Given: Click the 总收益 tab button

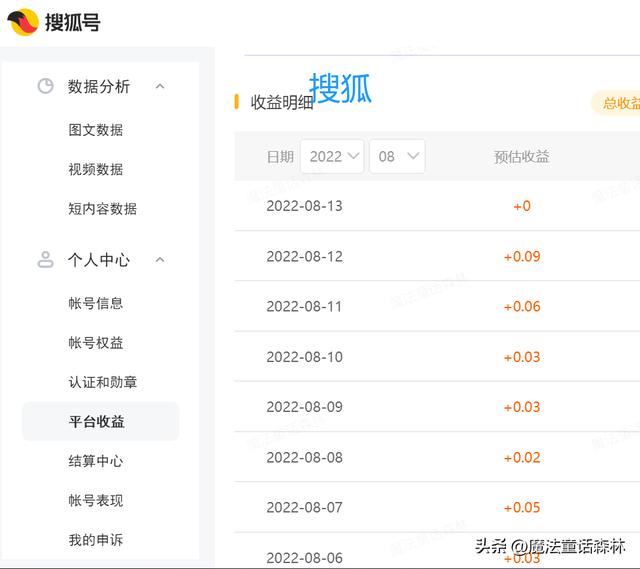Looking at the screenshot, I should pos(616,103).
